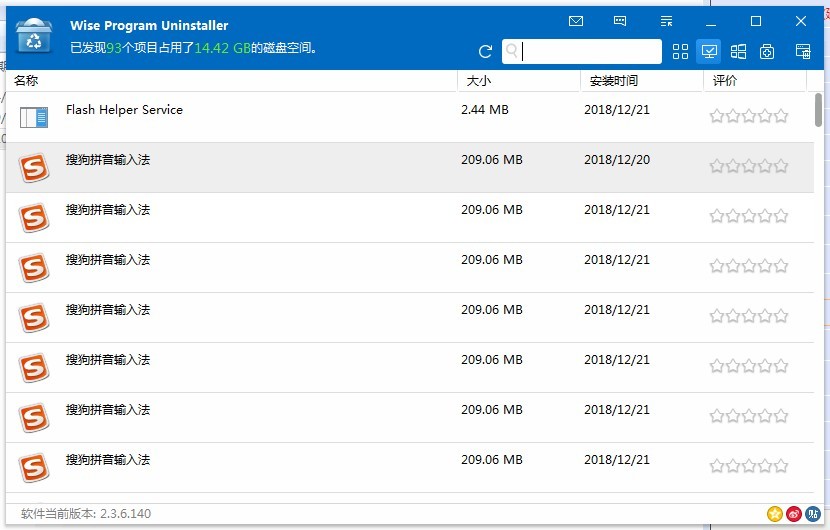Refresh the installed programs list
The width and height of the screenshot is (830, 530).
(485, 51)
